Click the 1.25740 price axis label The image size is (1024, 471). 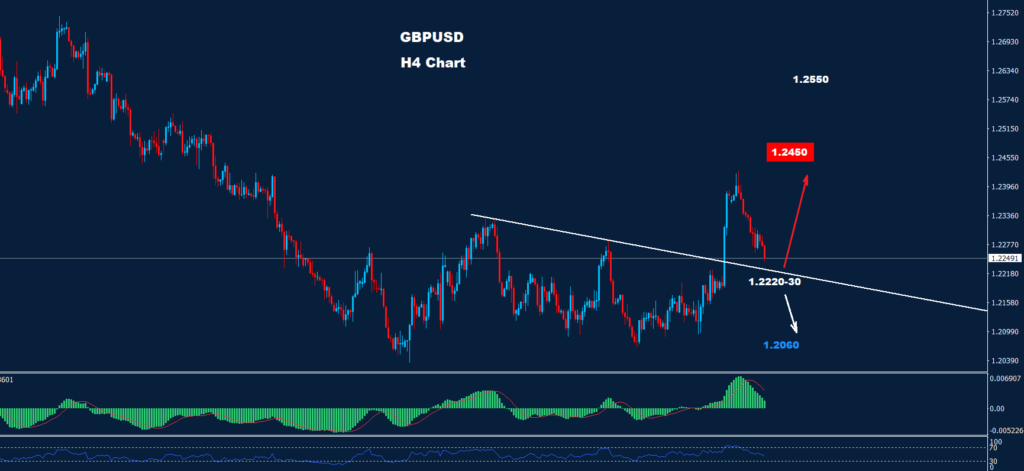point(1006,99)
